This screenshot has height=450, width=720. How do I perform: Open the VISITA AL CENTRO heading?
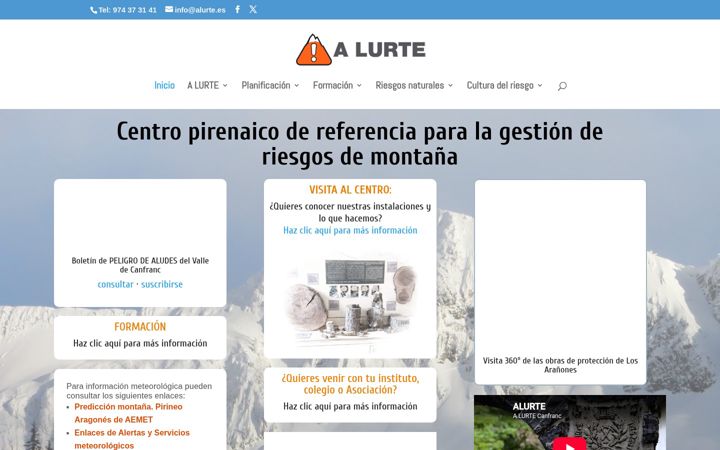coord(350,190)
